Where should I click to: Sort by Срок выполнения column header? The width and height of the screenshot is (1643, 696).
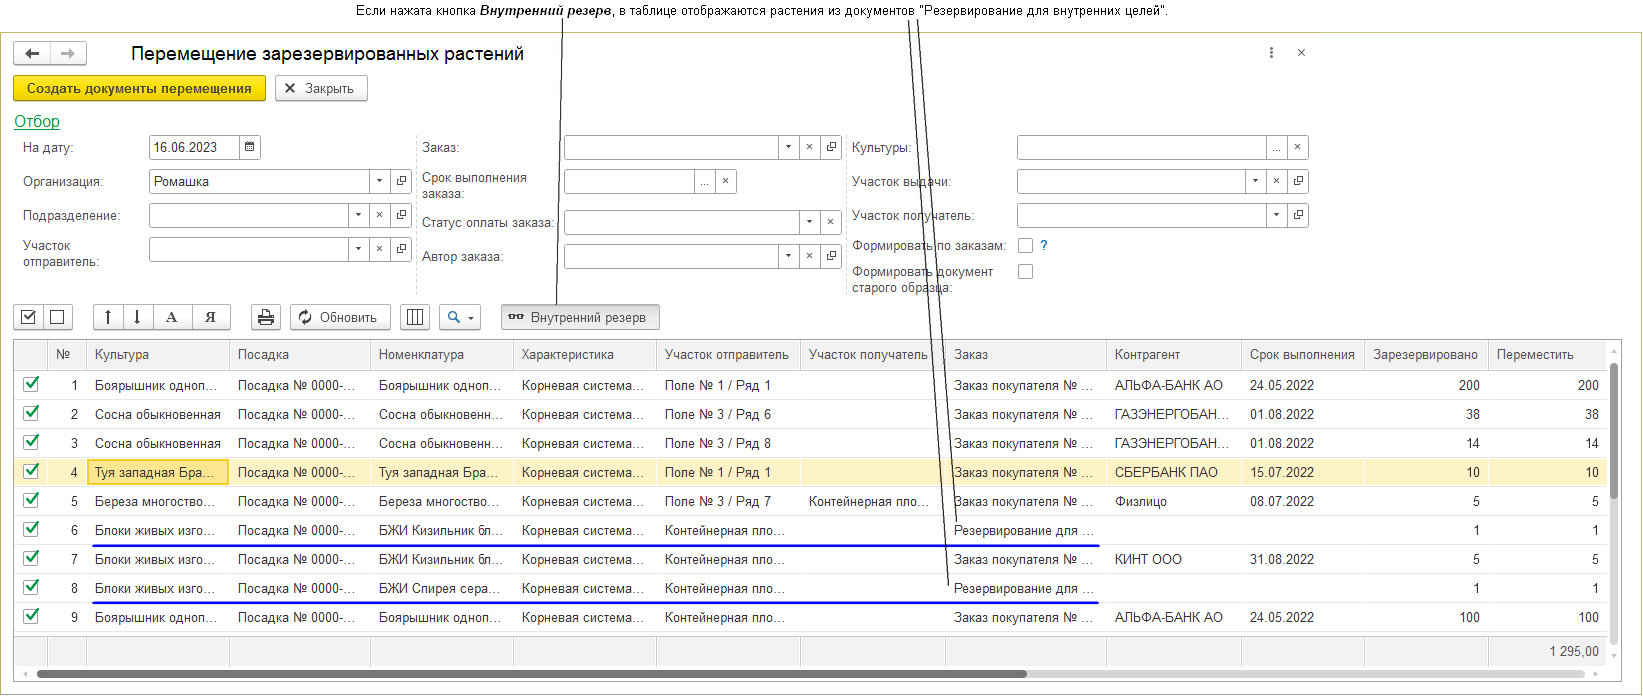[1303, 354]
